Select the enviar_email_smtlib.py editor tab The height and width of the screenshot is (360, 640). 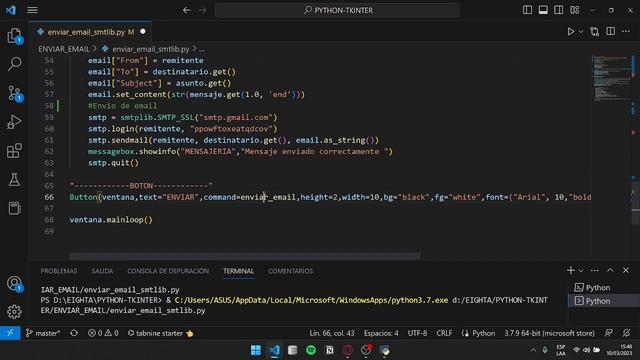tap(91, 31)
